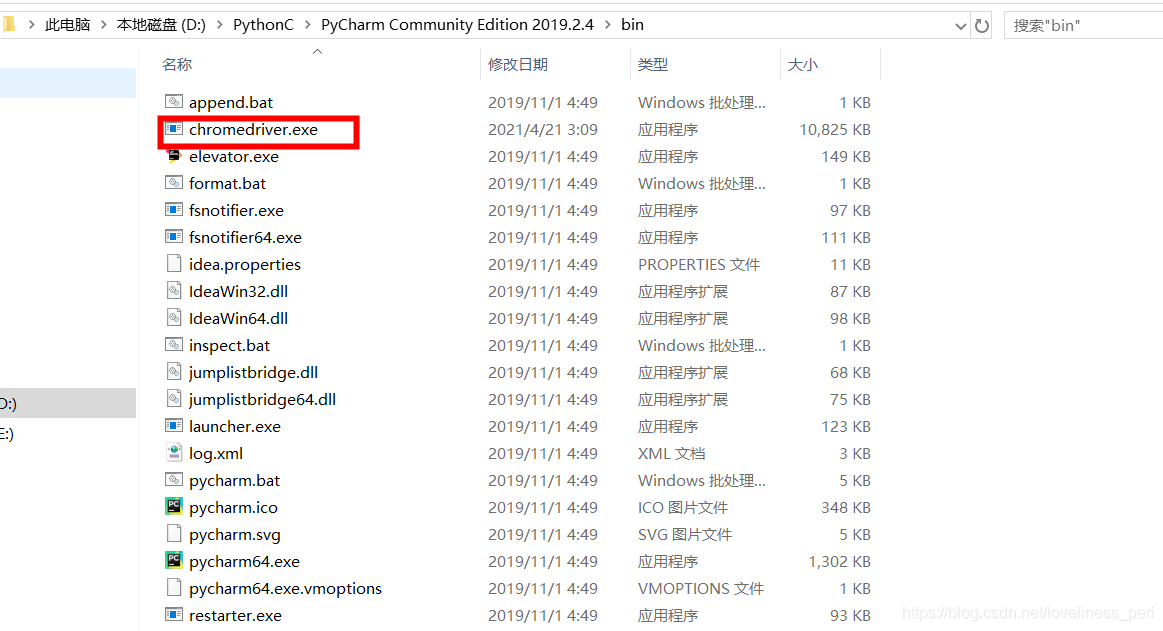Navigate to 此电脑 in address bar
The image size is (1163, 631).
(67, 25)
